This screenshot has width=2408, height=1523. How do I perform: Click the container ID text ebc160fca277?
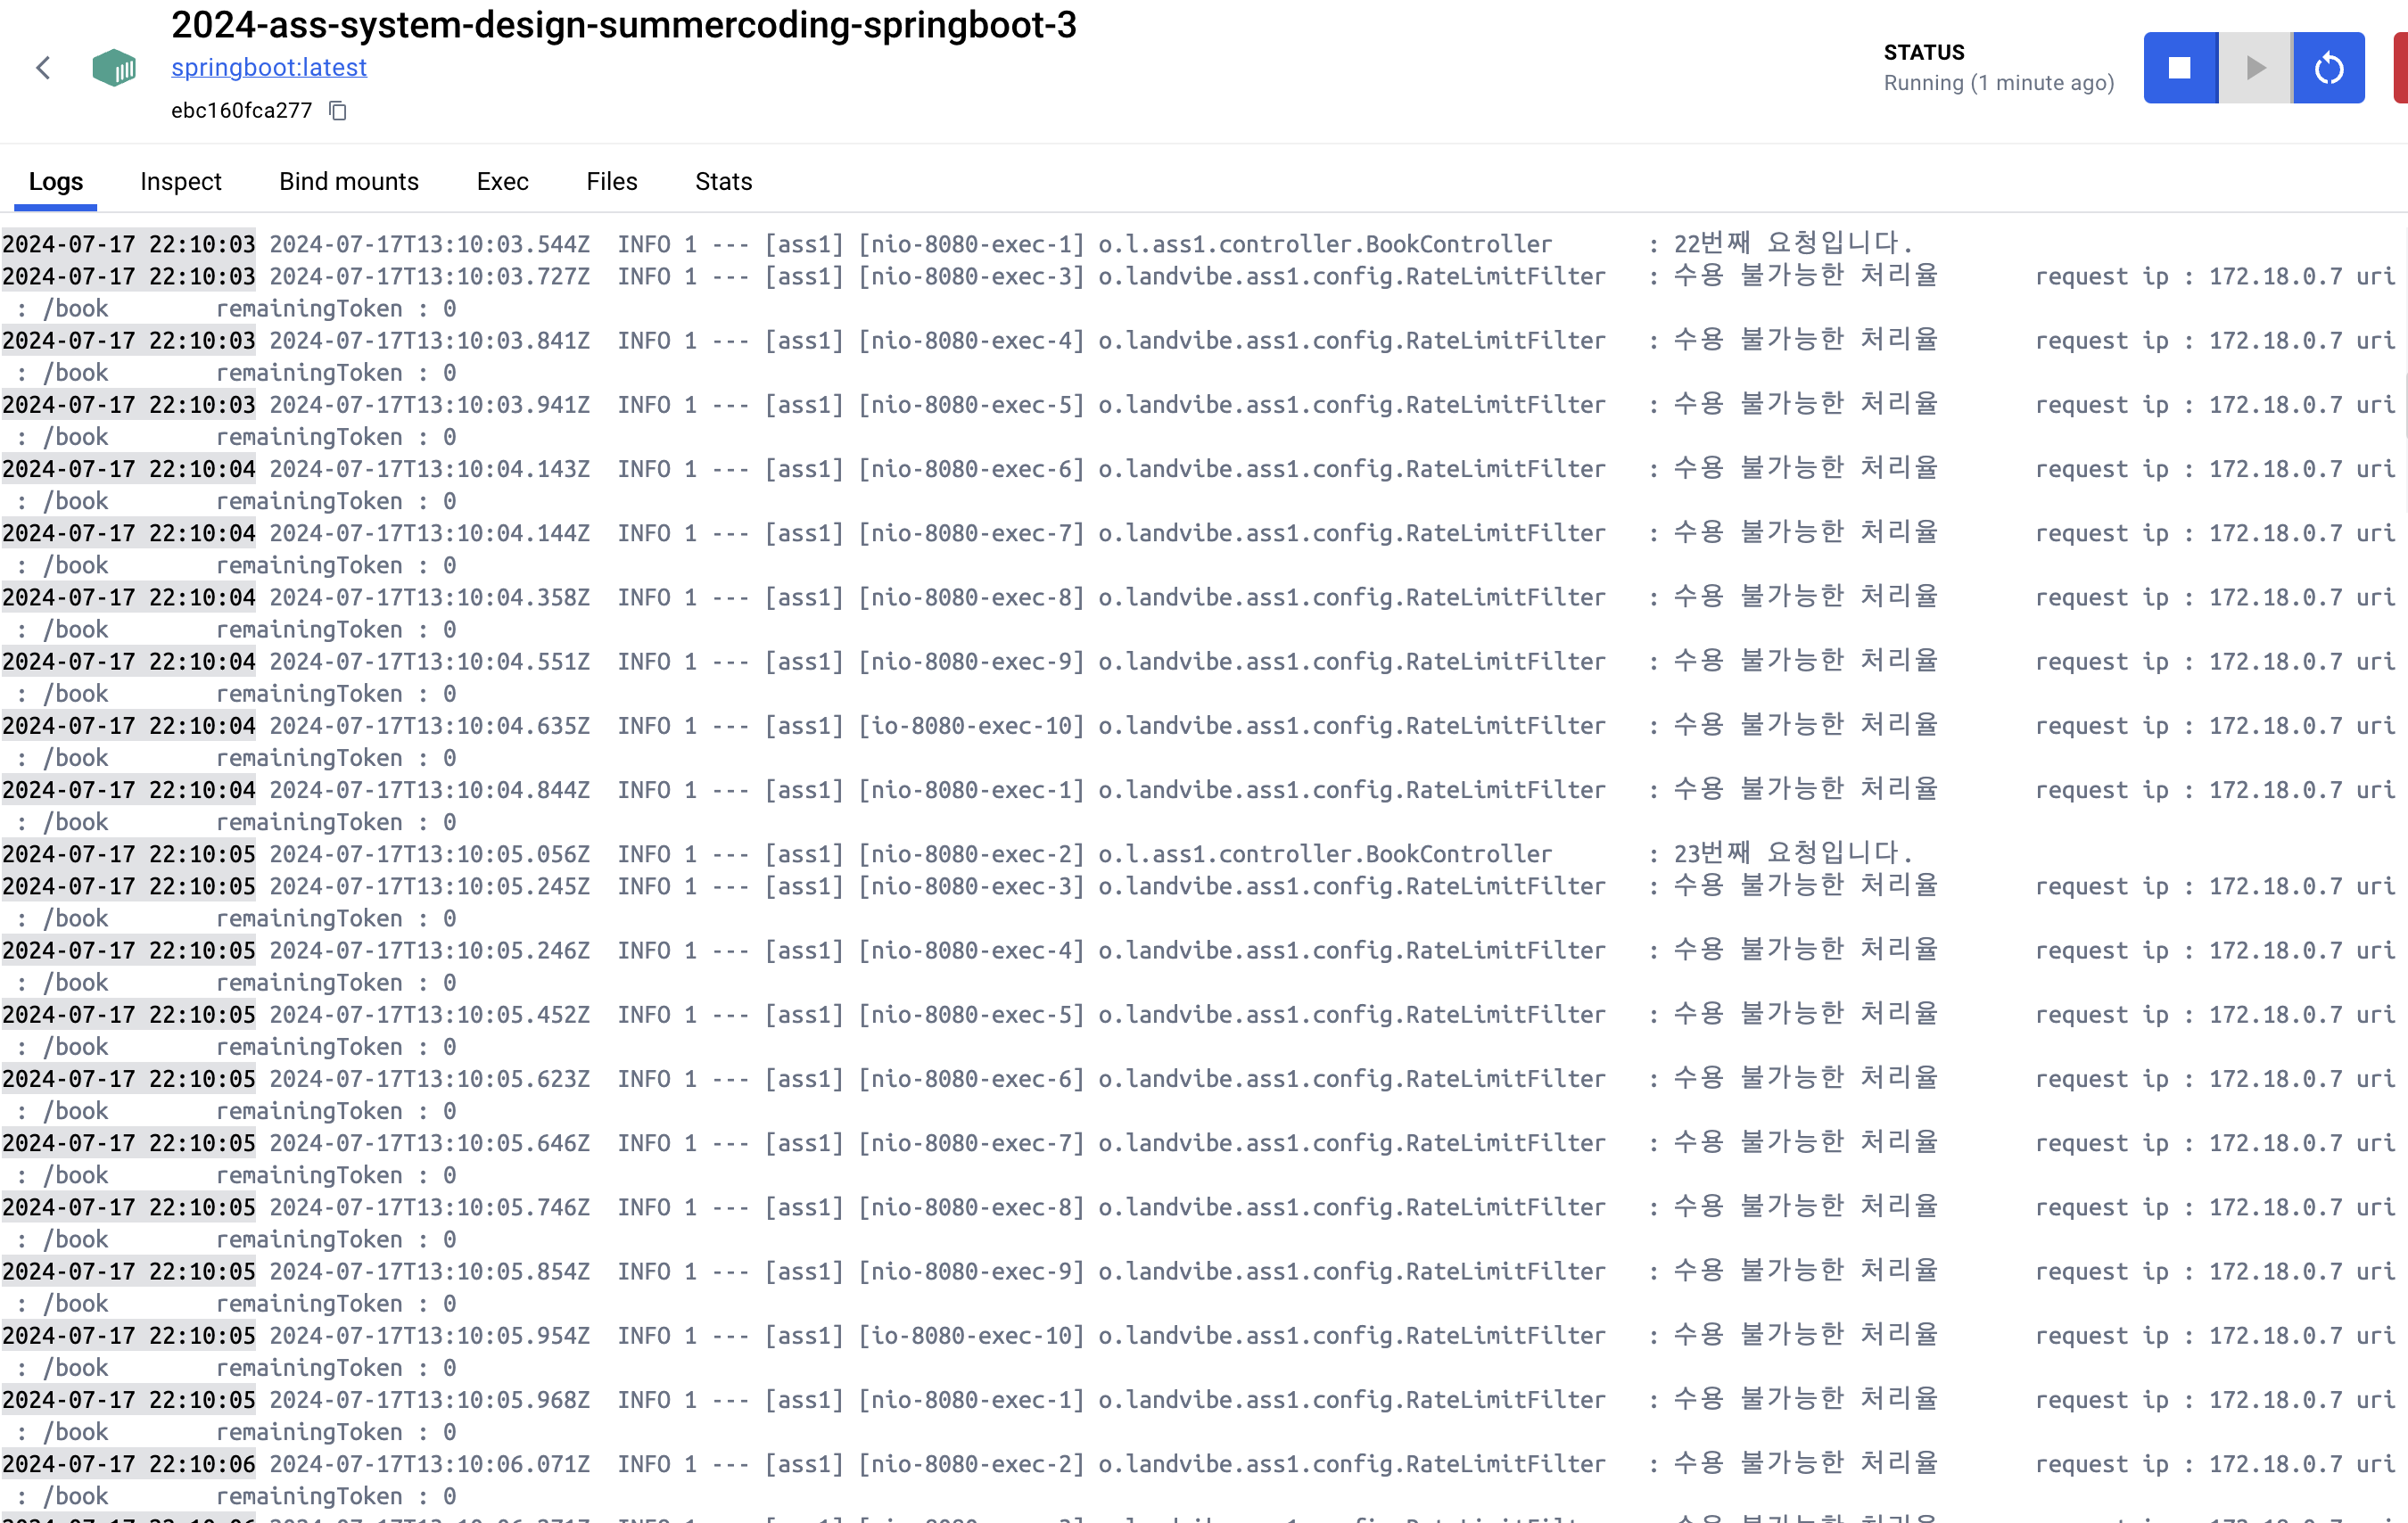tap(241, 110)
